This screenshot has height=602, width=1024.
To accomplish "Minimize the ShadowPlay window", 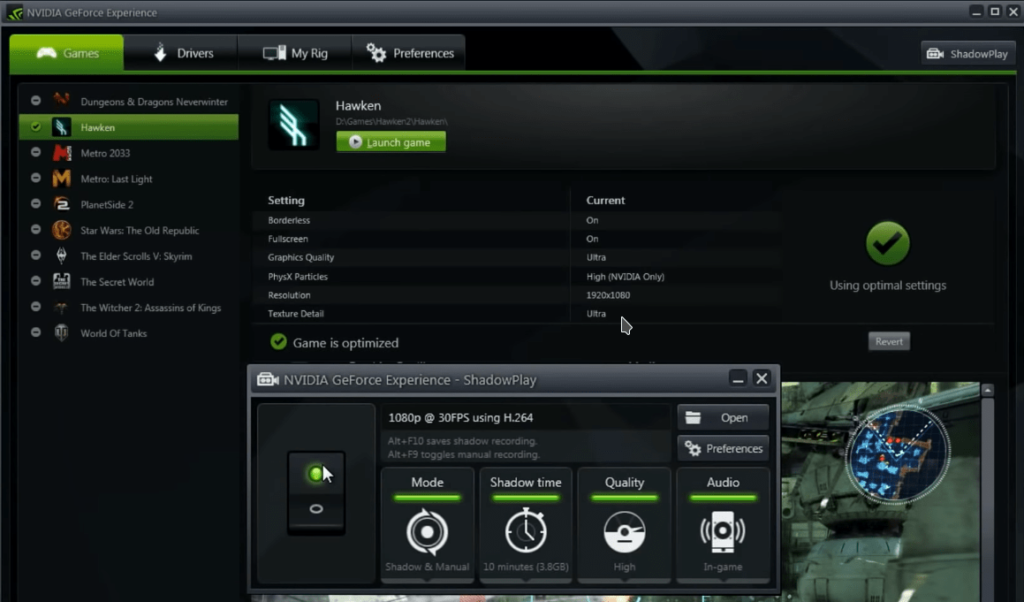I will coord(737,379).
